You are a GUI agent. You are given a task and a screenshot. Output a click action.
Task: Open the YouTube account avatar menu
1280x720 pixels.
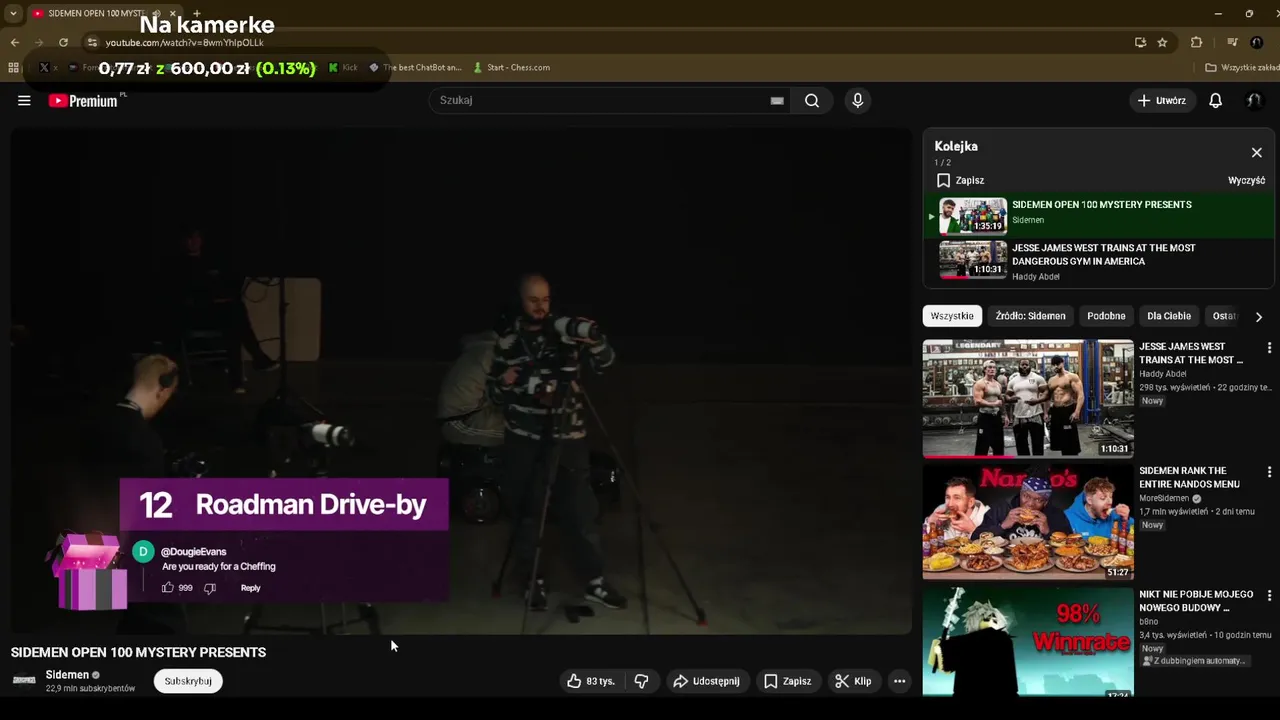(x=1254, y=100)
